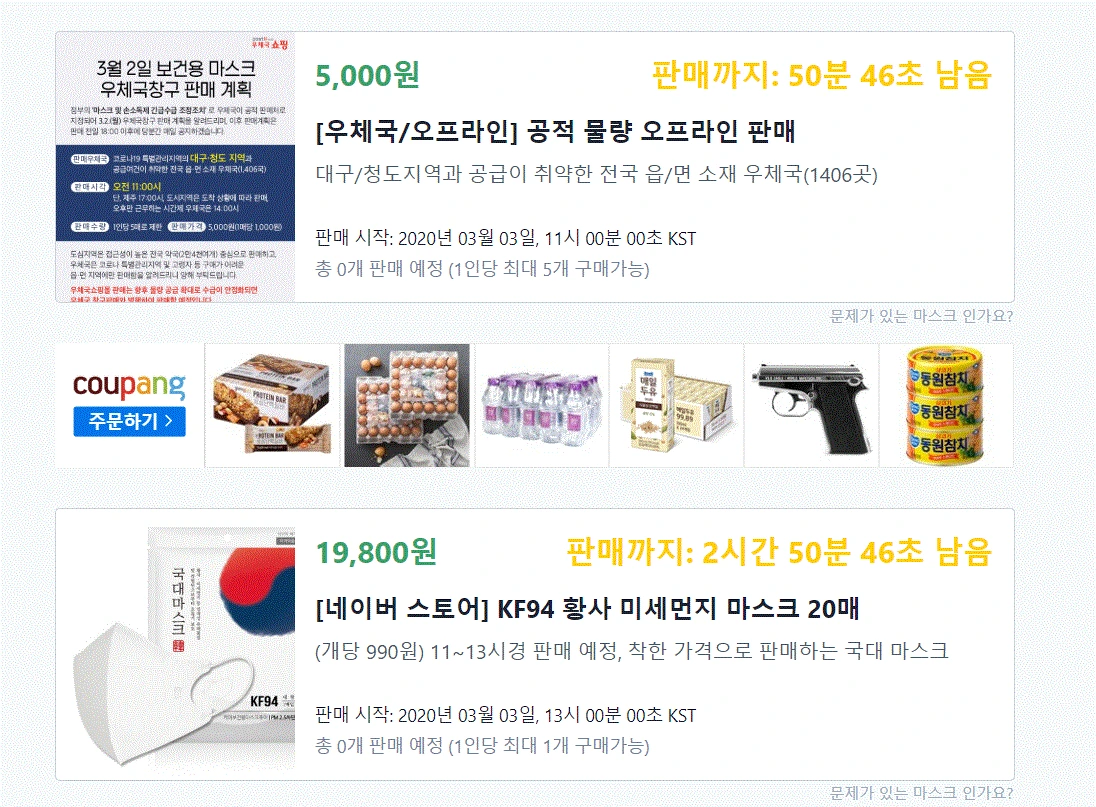
Task: Click the 대구/청도지역 우체국 description text
Action: [x=596, y=174]
